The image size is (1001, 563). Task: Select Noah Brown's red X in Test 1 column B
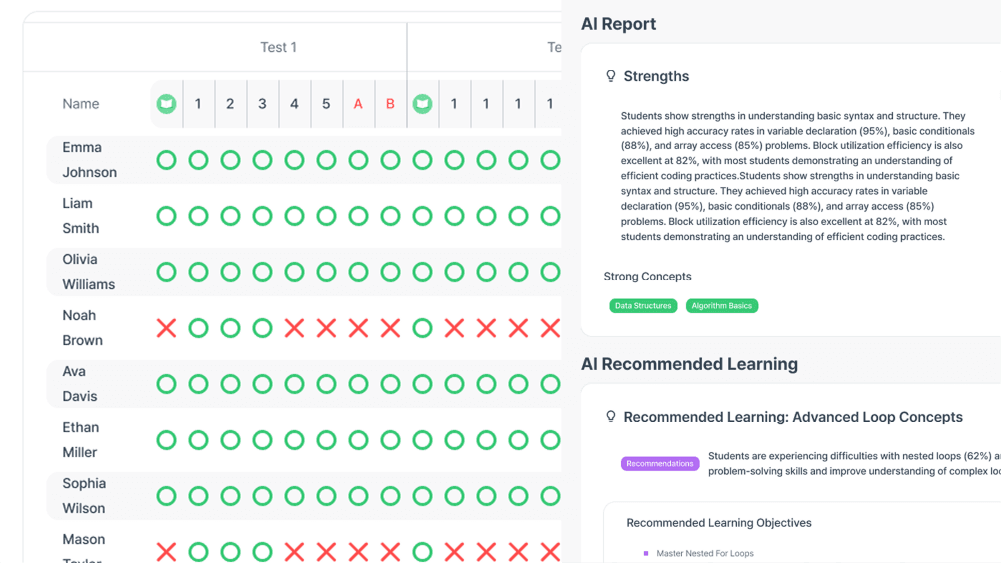pyautogui.click(x=390, y=328)
